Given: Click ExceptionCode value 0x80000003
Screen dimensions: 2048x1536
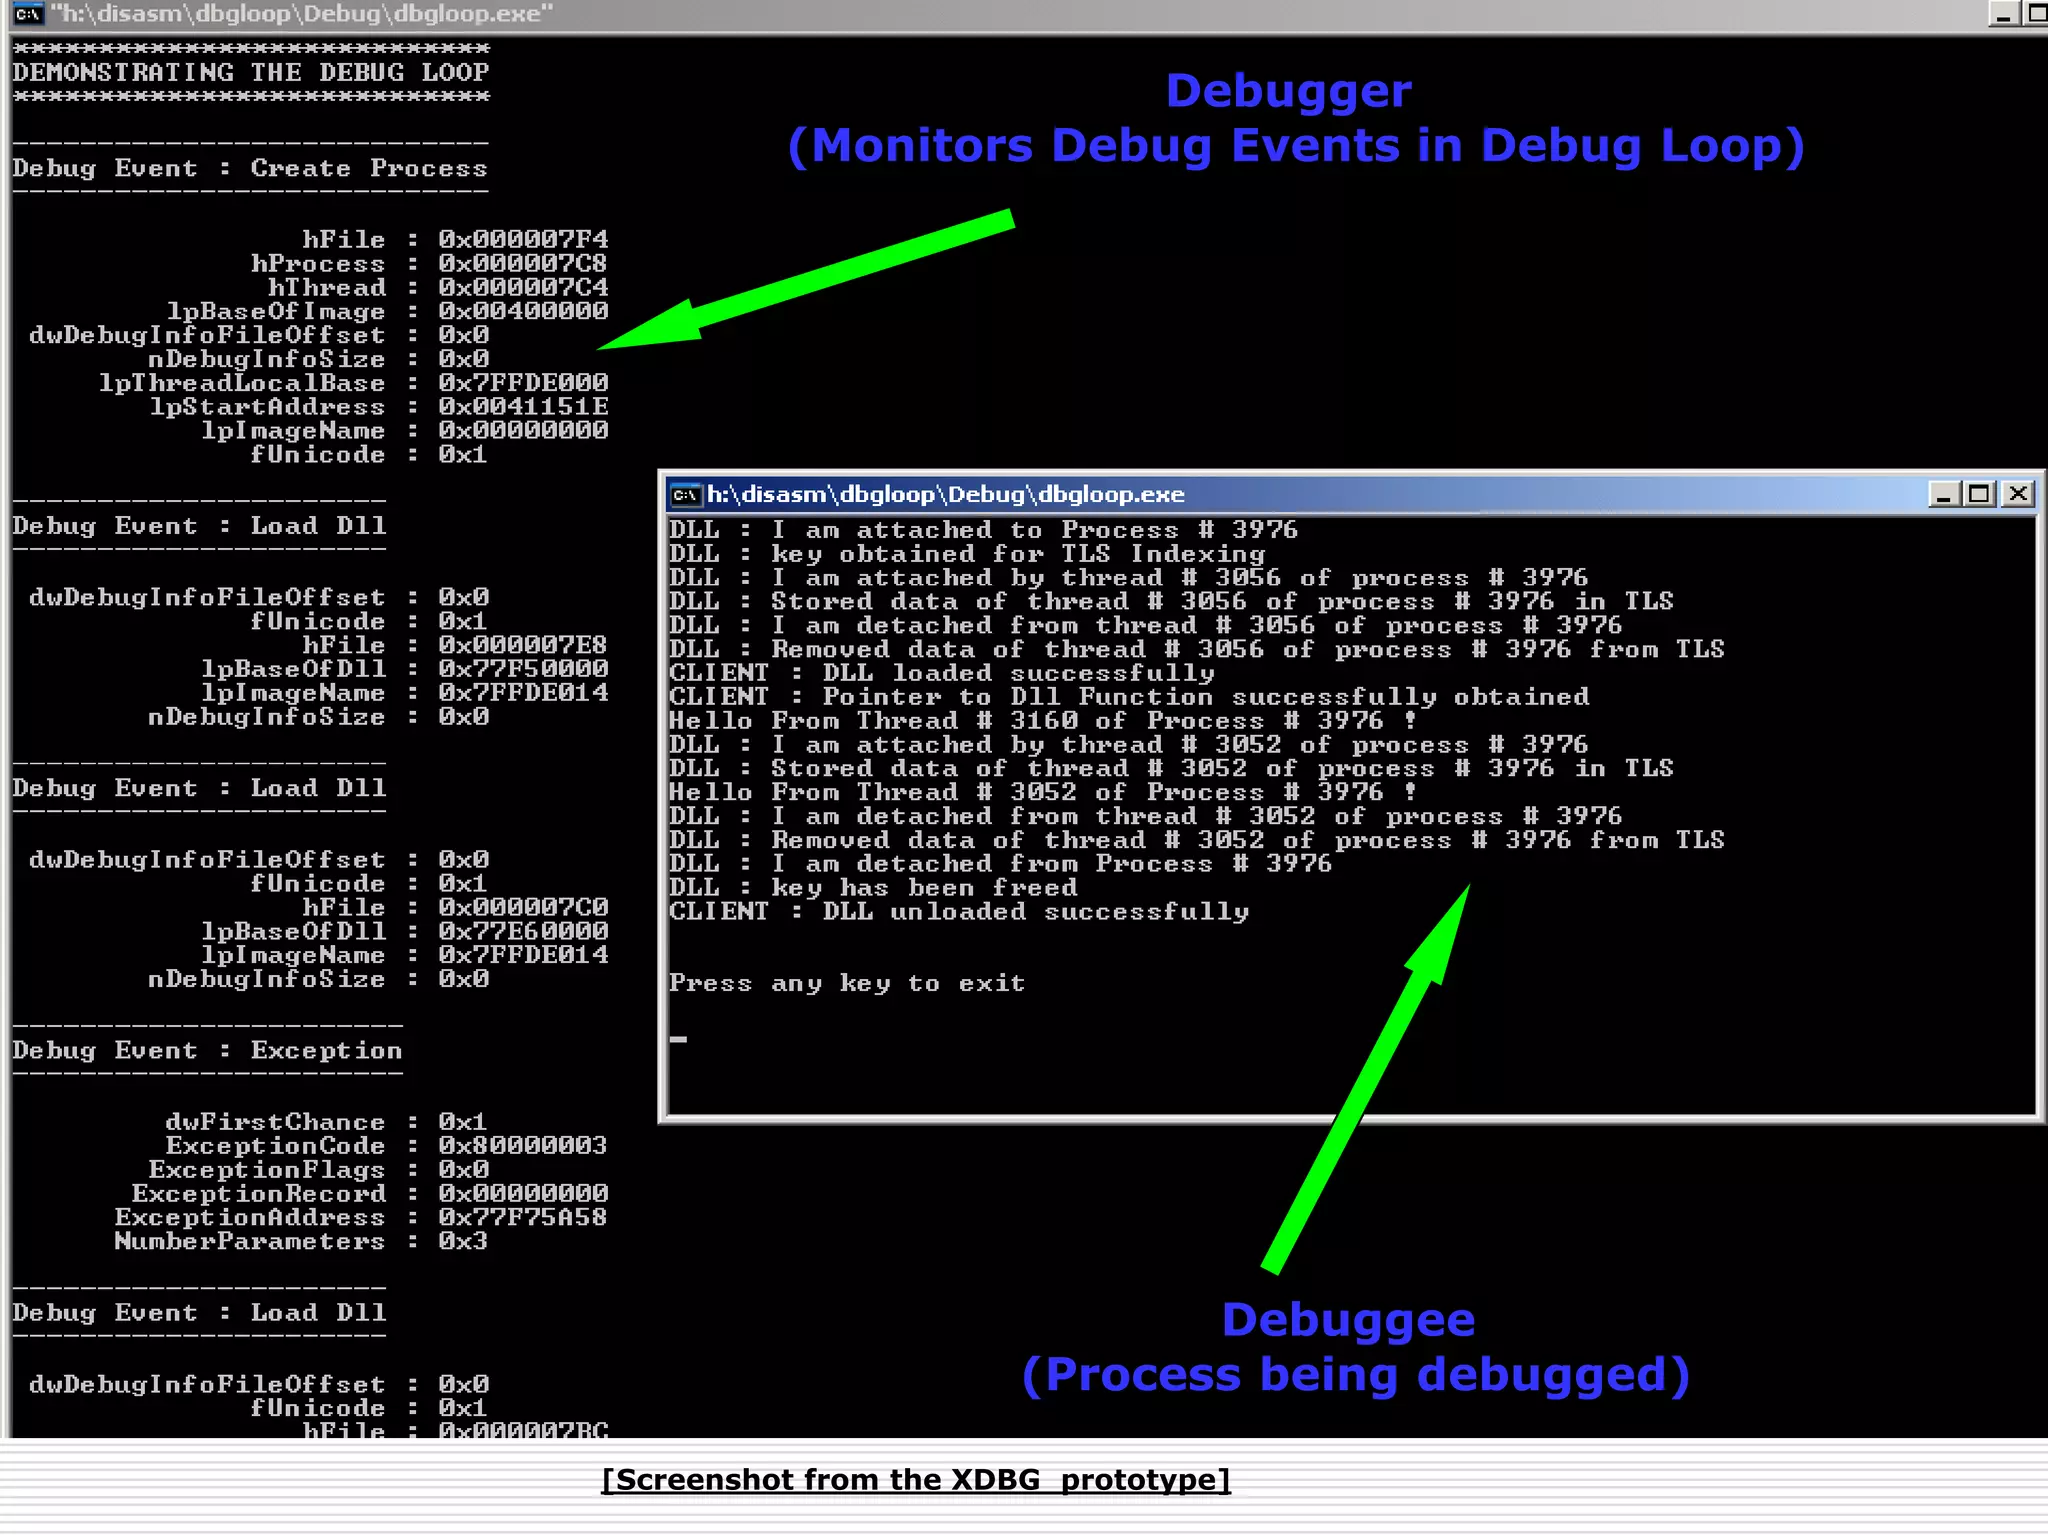Looking at the screenshot, I should point(523,1146).
